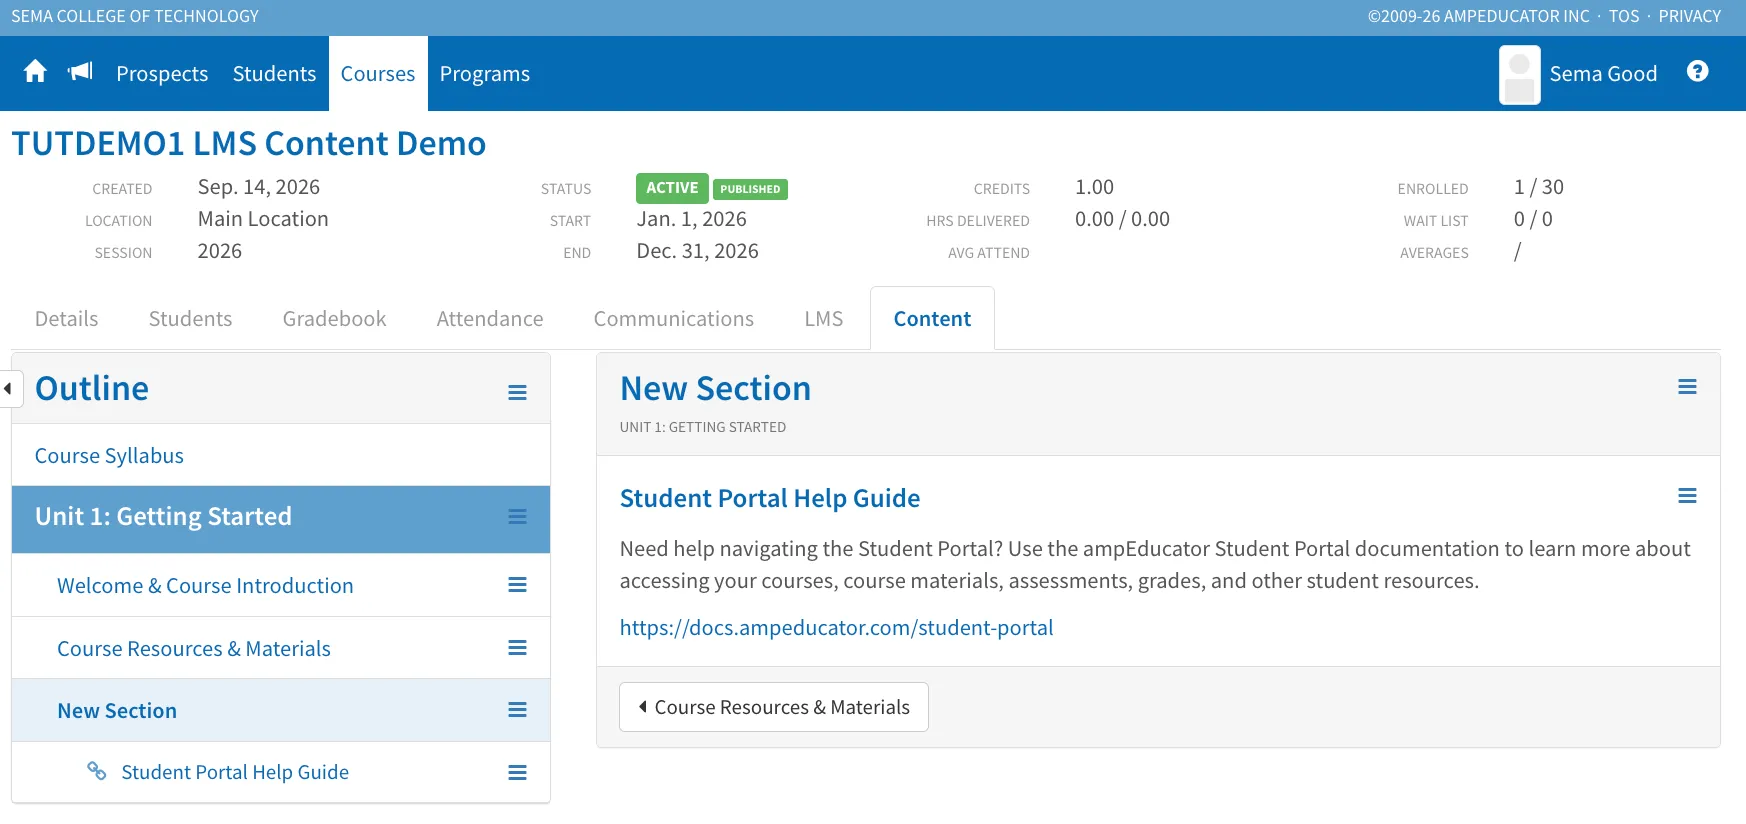Open Course Resources & Materials in outline

pyautogui.click(x=194, y=649)
